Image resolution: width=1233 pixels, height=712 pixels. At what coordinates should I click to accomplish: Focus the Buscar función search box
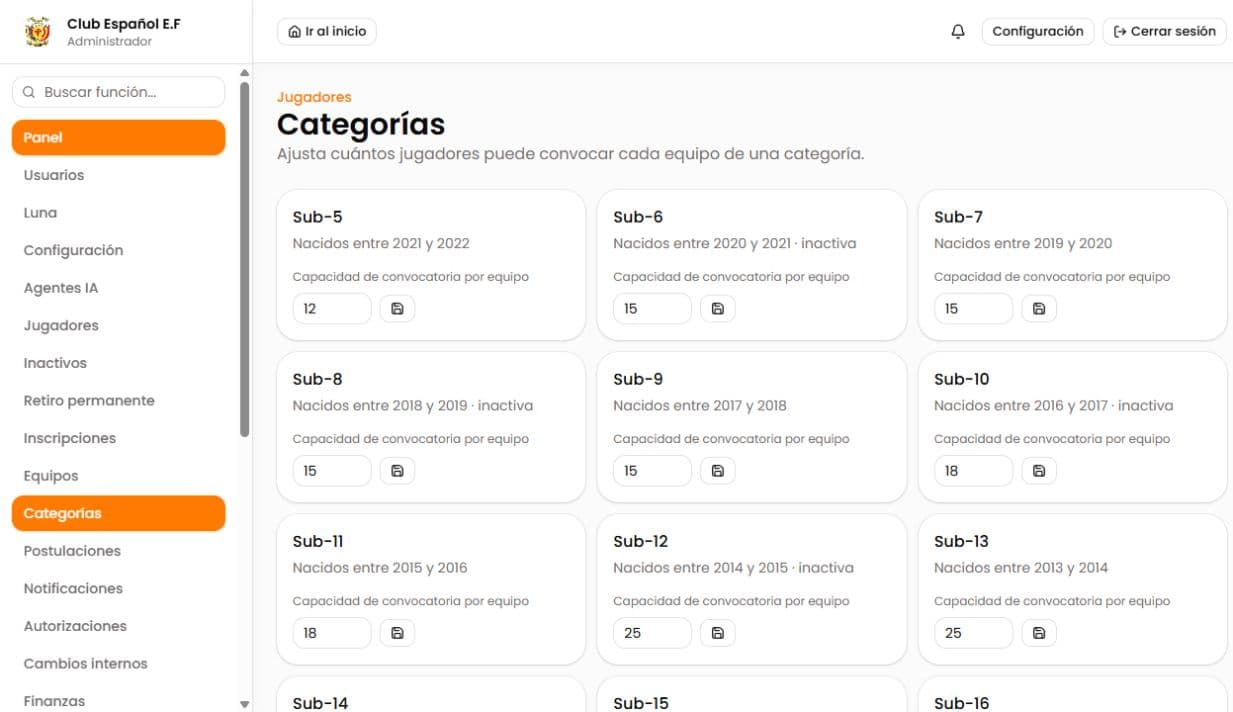[x=118, y=92]
